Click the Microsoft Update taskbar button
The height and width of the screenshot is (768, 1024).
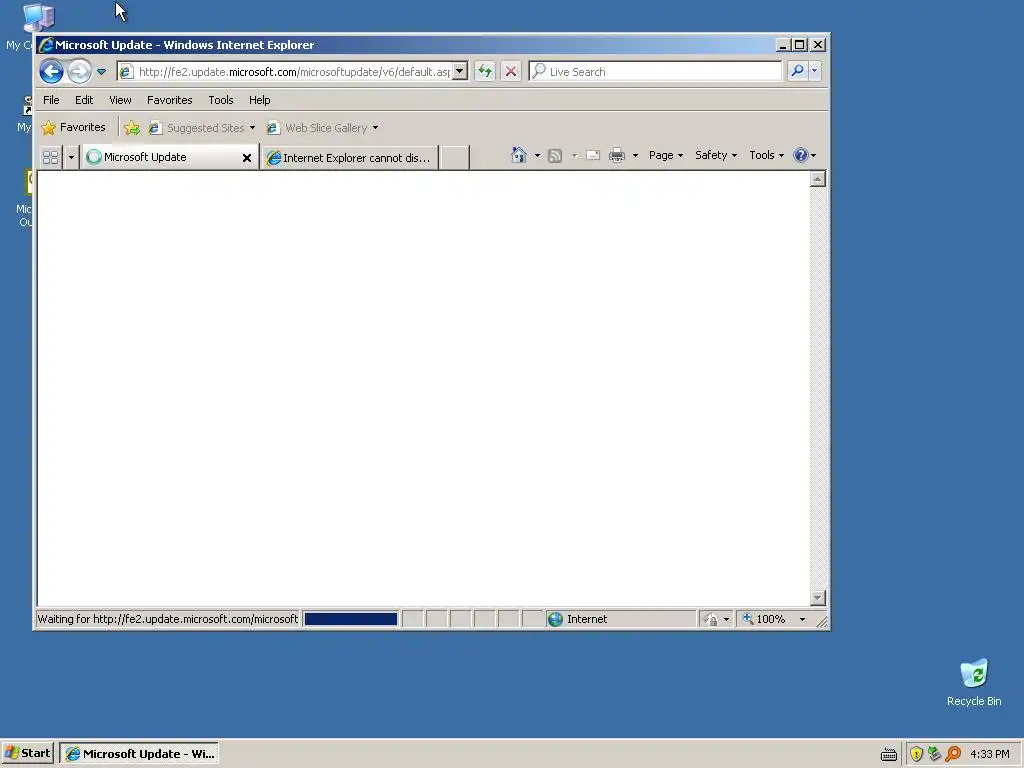point(139,753)
